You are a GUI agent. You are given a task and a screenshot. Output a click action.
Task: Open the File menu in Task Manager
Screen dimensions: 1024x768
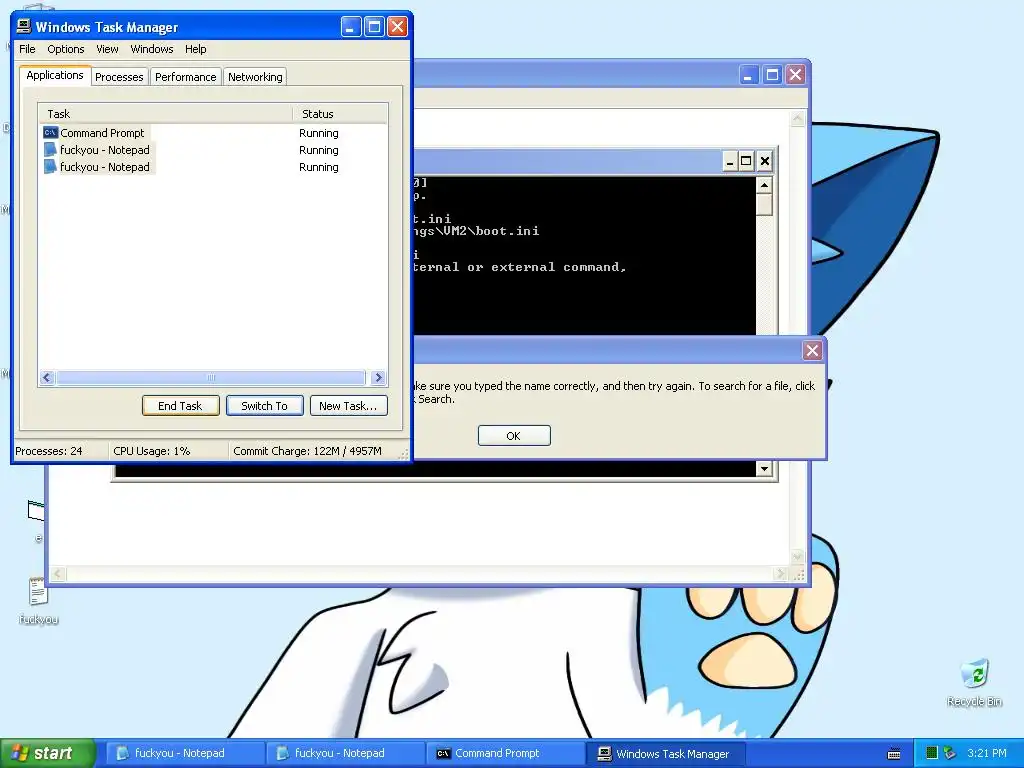[27, 49]
